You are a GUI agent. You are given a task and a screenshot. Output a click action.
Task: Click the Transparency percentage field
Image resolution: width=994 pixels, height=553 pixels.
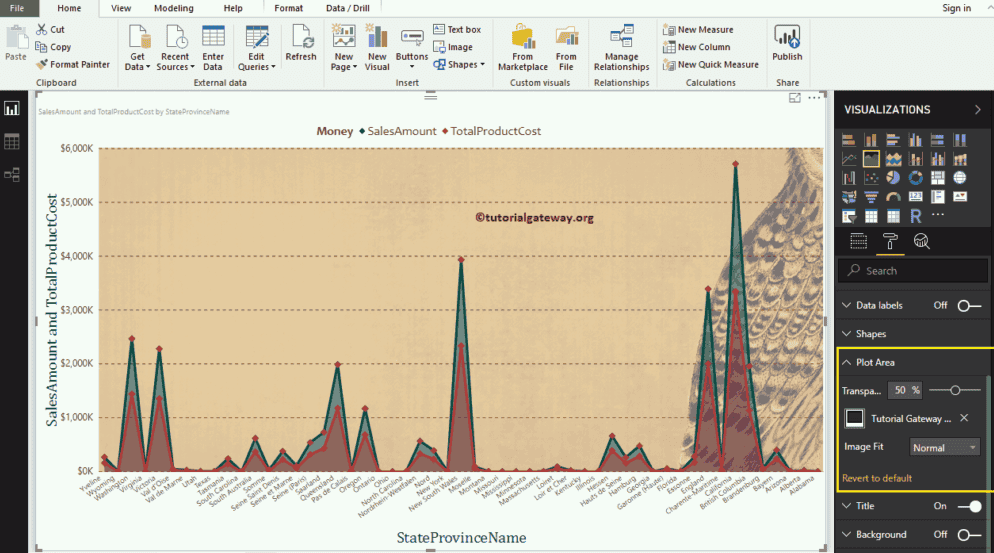905,391
